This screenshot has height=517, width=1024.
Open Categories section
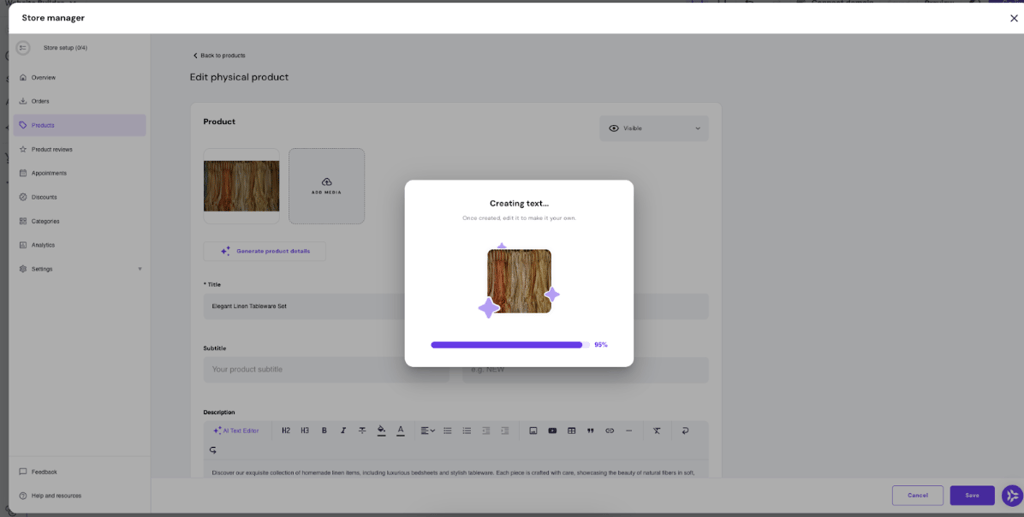80,221
